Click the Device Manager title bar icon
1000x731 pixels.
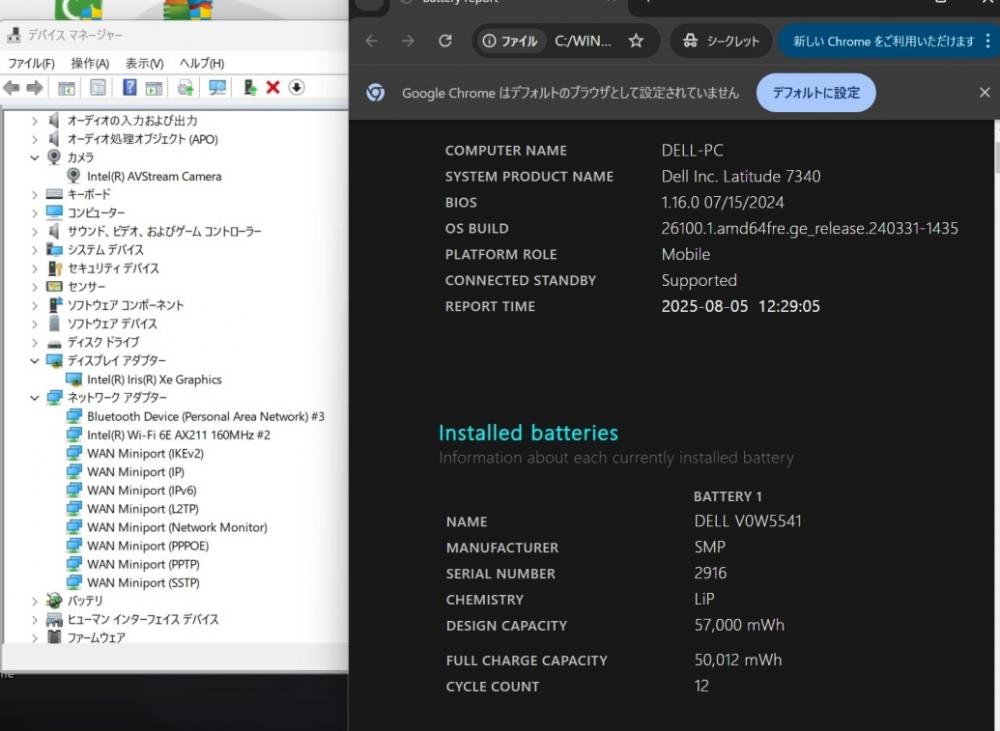pyautogui.click(x=13, y=35)
